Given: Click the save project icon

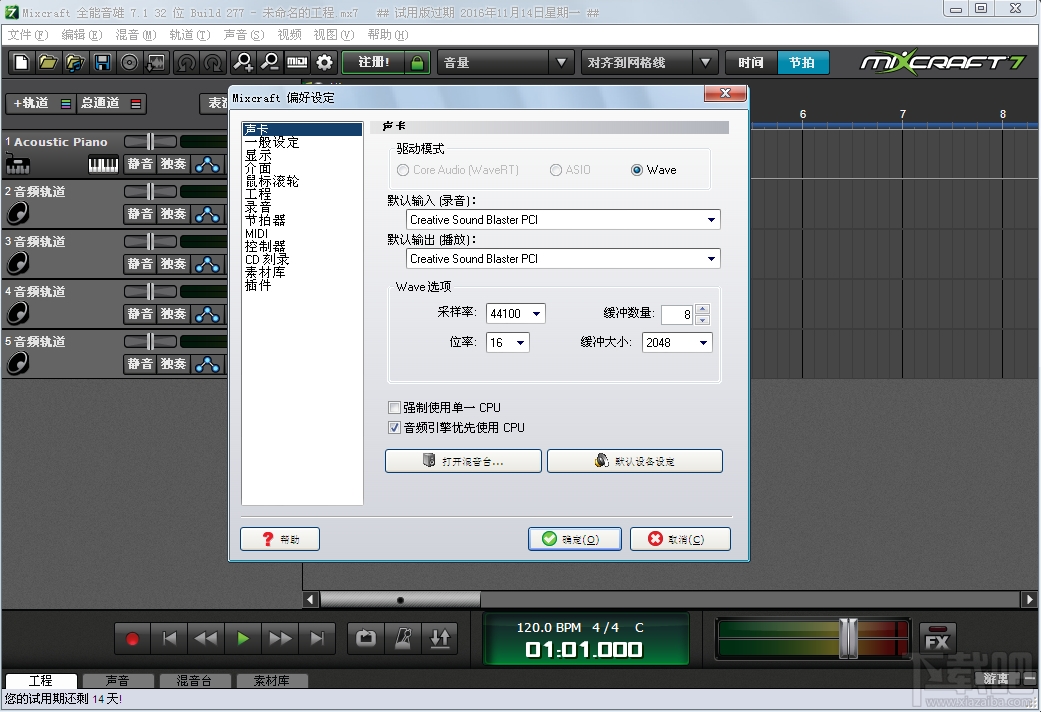Looking at the screenshot, I should [102, 62].
